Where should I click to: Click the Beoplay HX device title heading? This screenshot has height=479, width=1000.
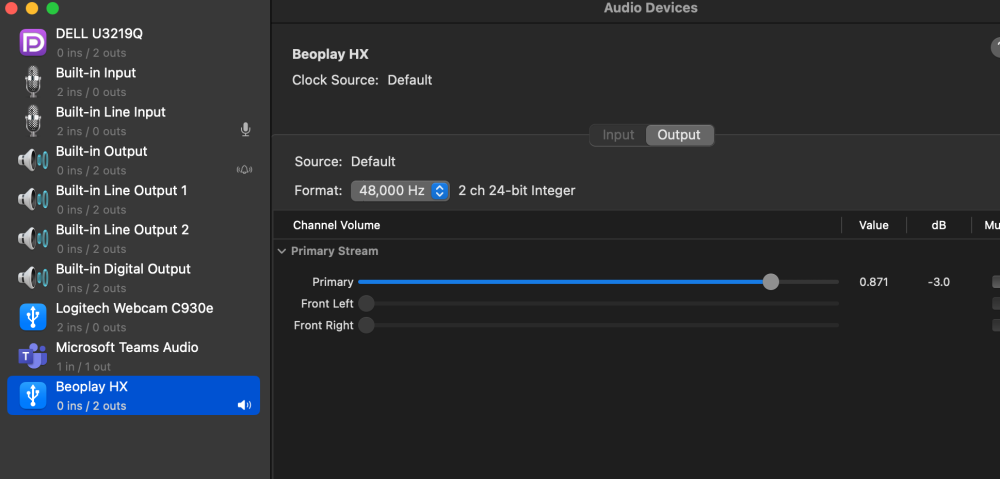tap(330, 55)
